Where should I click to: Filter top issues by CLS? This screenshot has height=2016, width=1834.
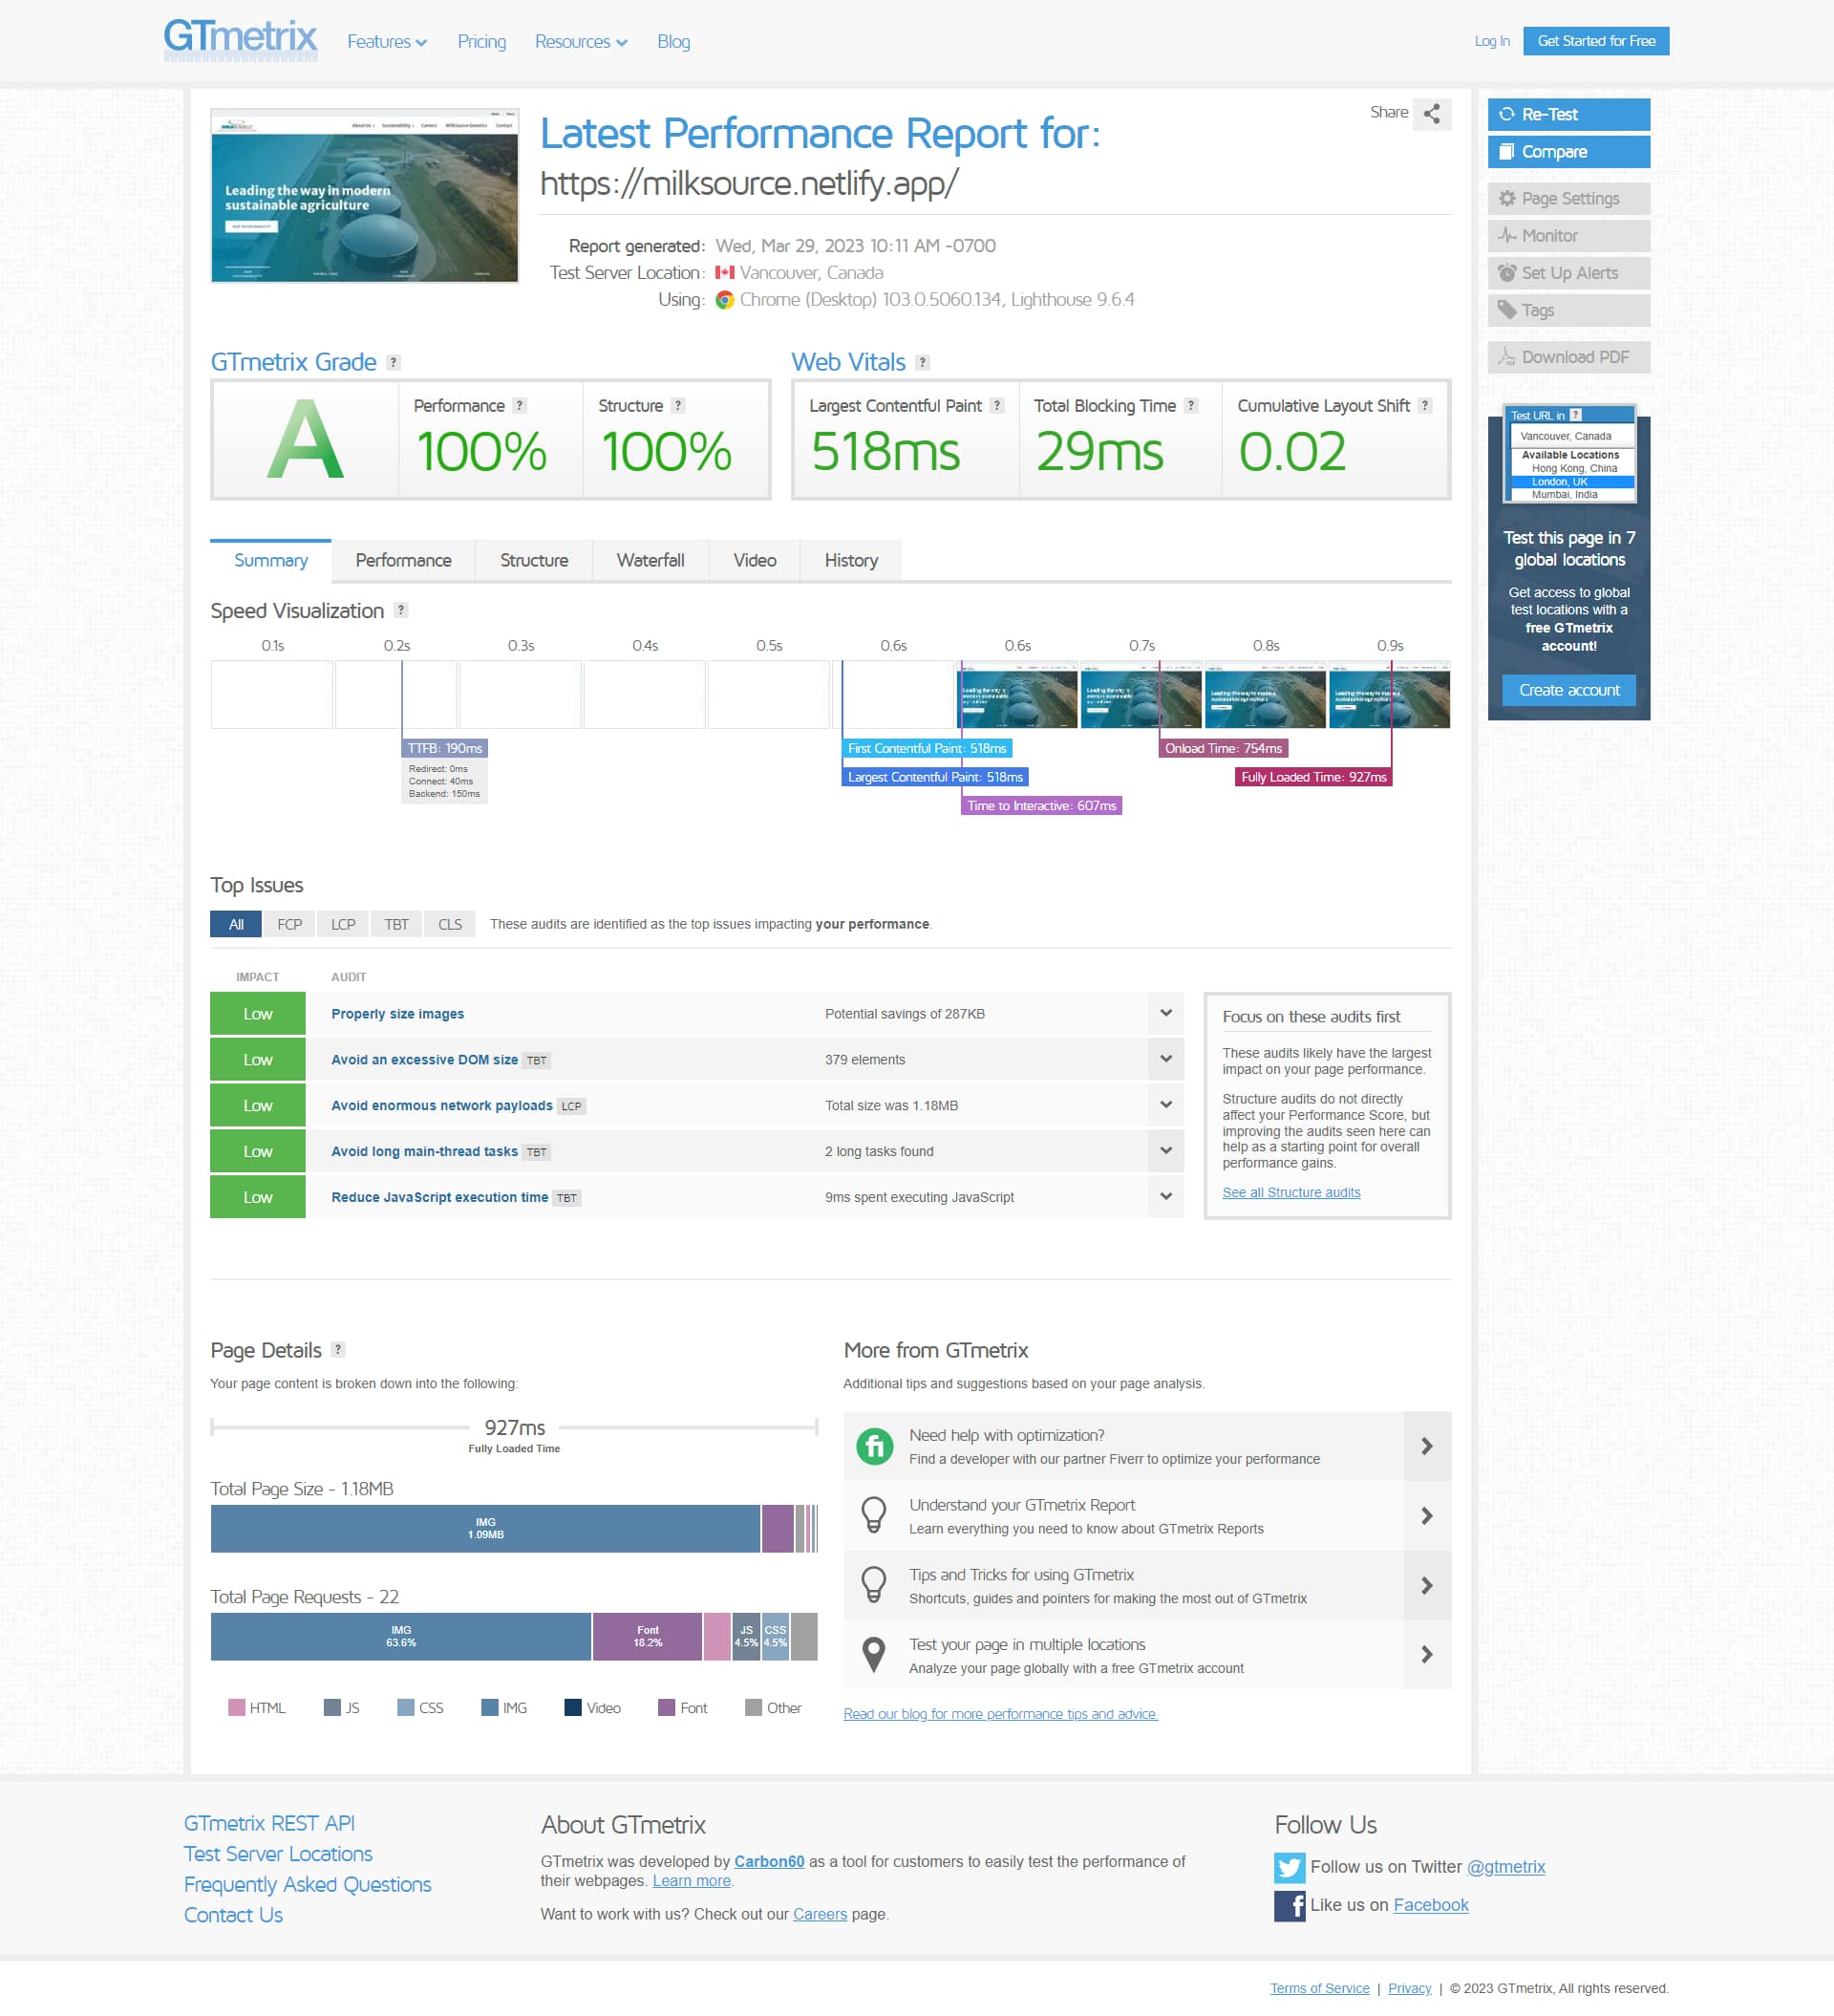(x=450, y=924)
